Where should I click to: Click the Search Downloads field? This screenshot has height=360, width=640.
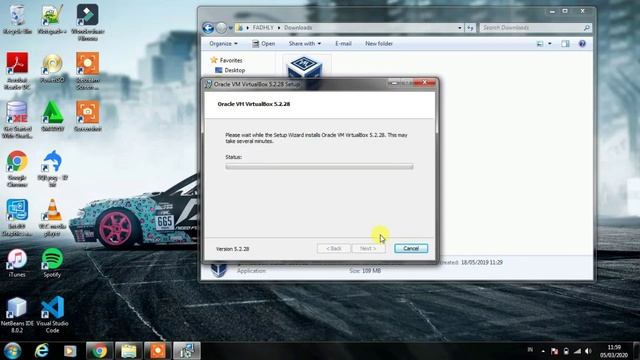point(535,28)
